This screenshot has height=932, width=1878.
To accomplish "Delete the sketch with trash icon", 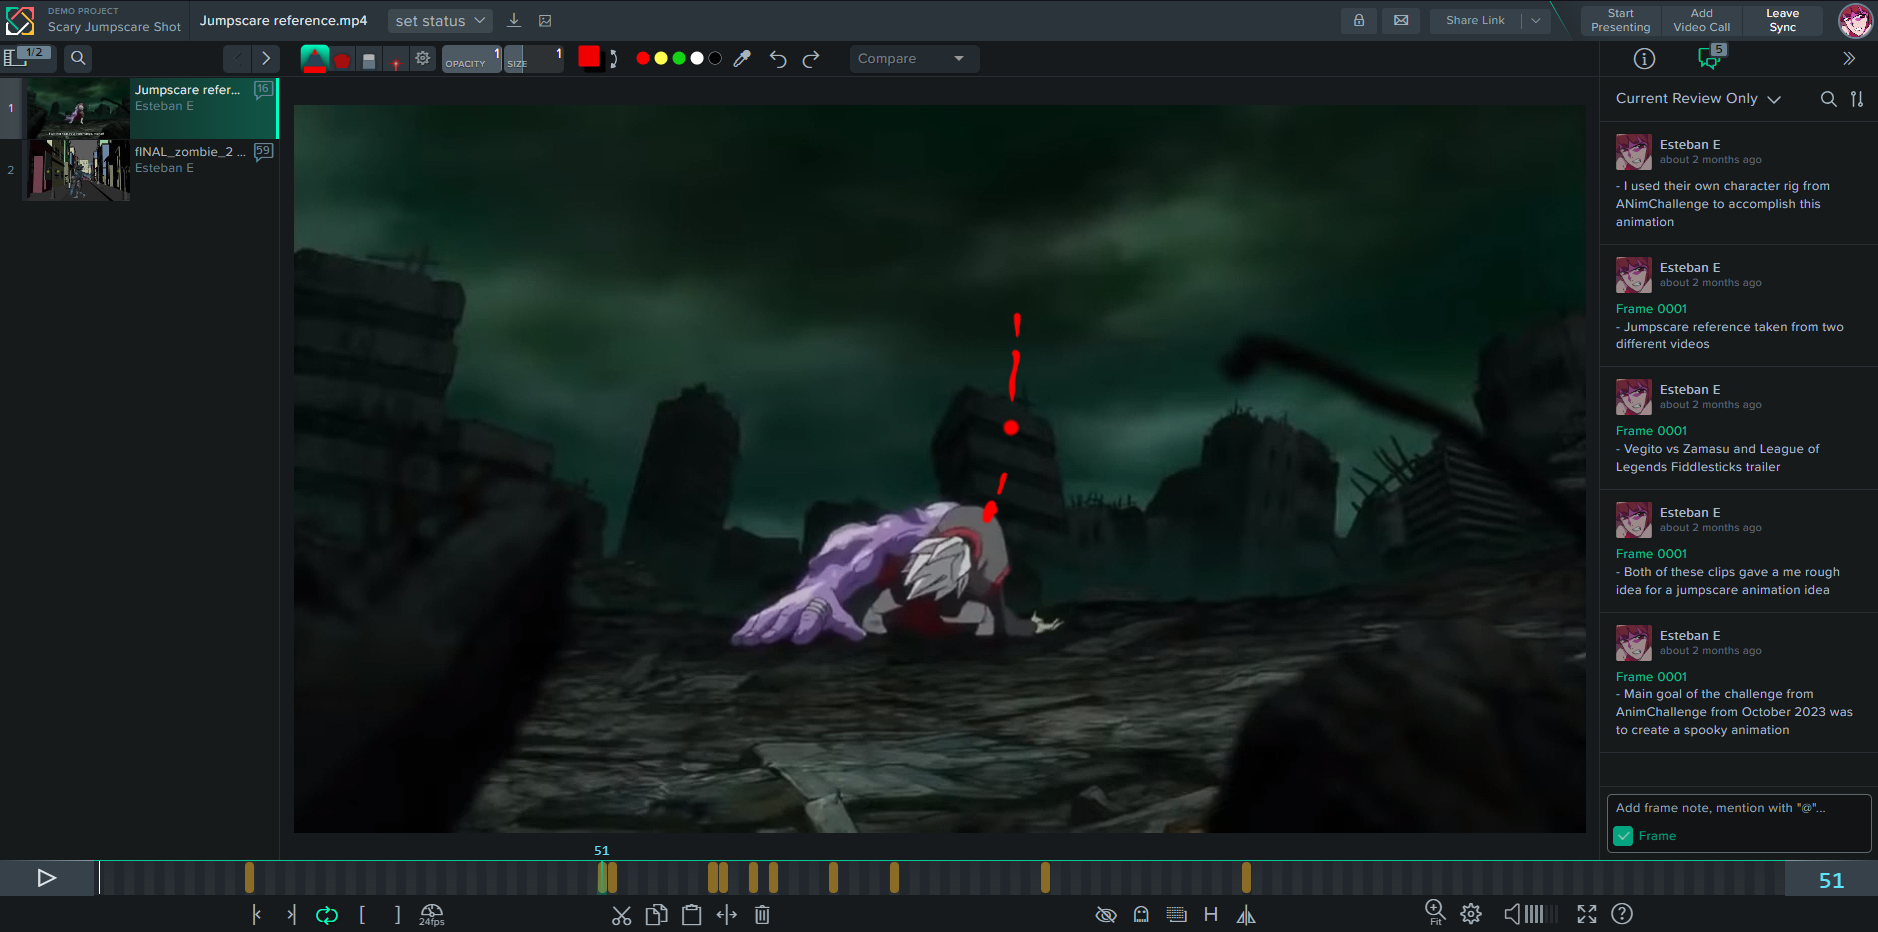I will 762,915.
